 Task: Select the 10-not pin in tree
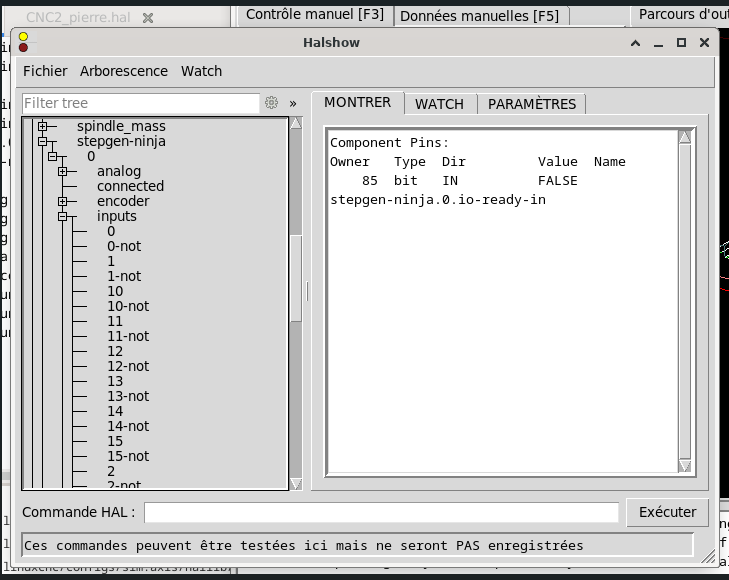127,306
